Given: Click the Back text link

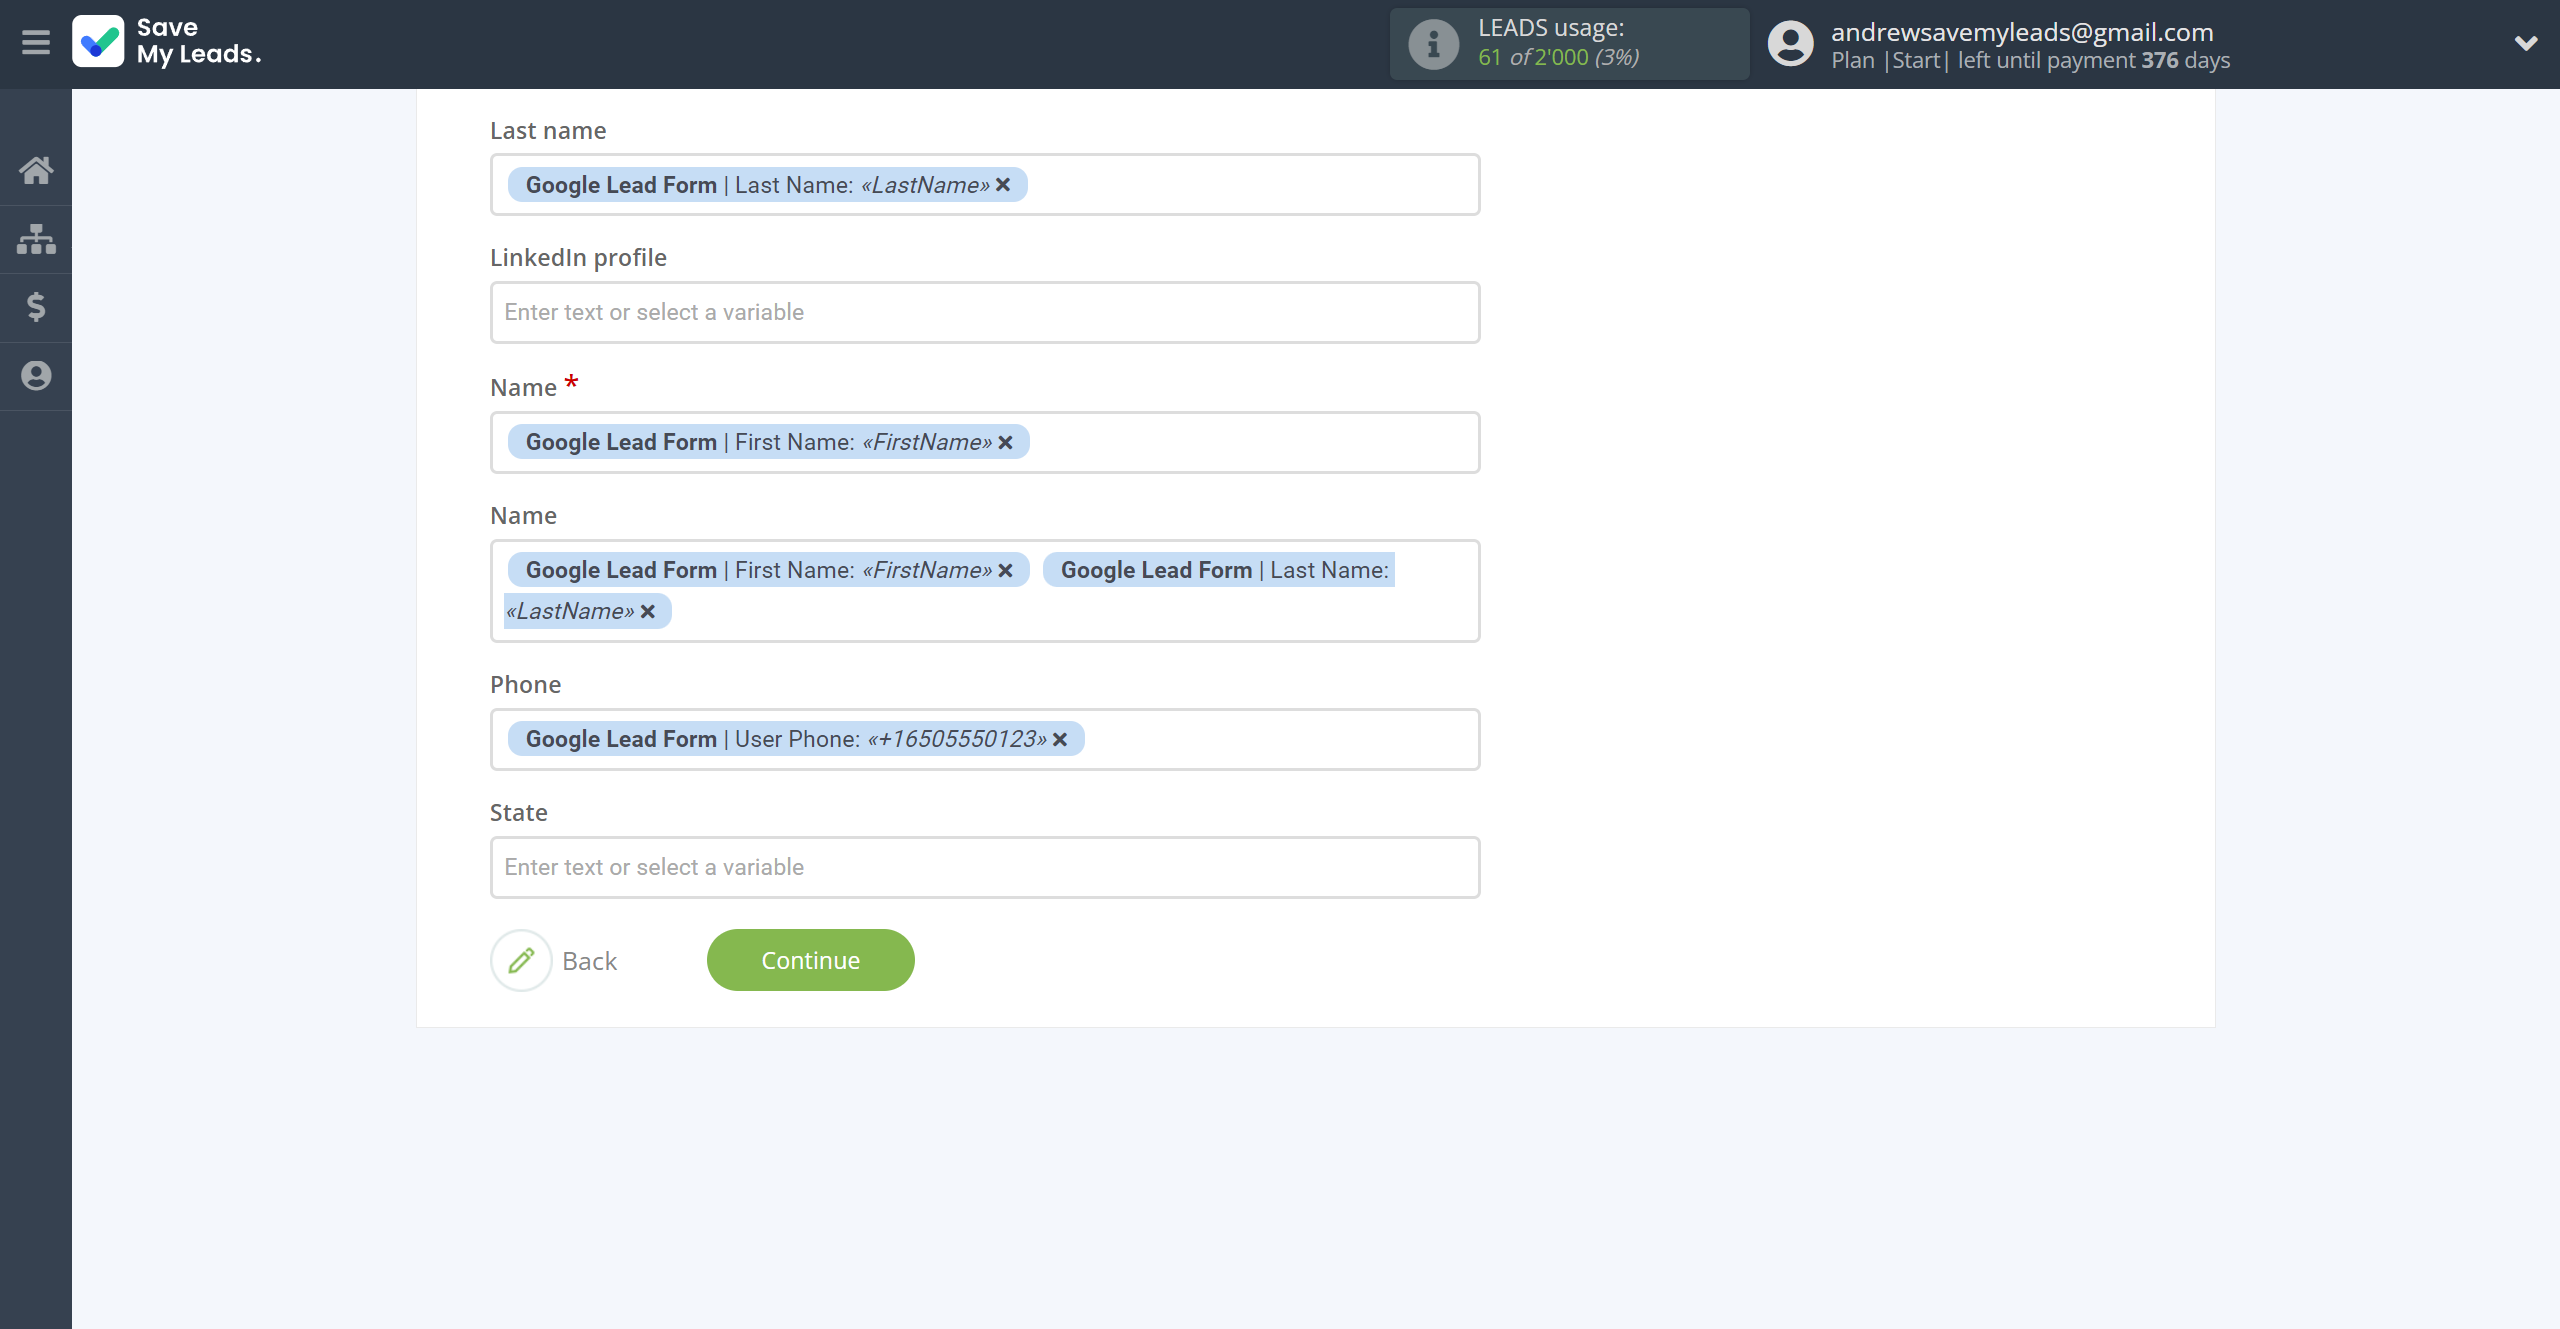Looking at the screenshot, I should [590, 961].
